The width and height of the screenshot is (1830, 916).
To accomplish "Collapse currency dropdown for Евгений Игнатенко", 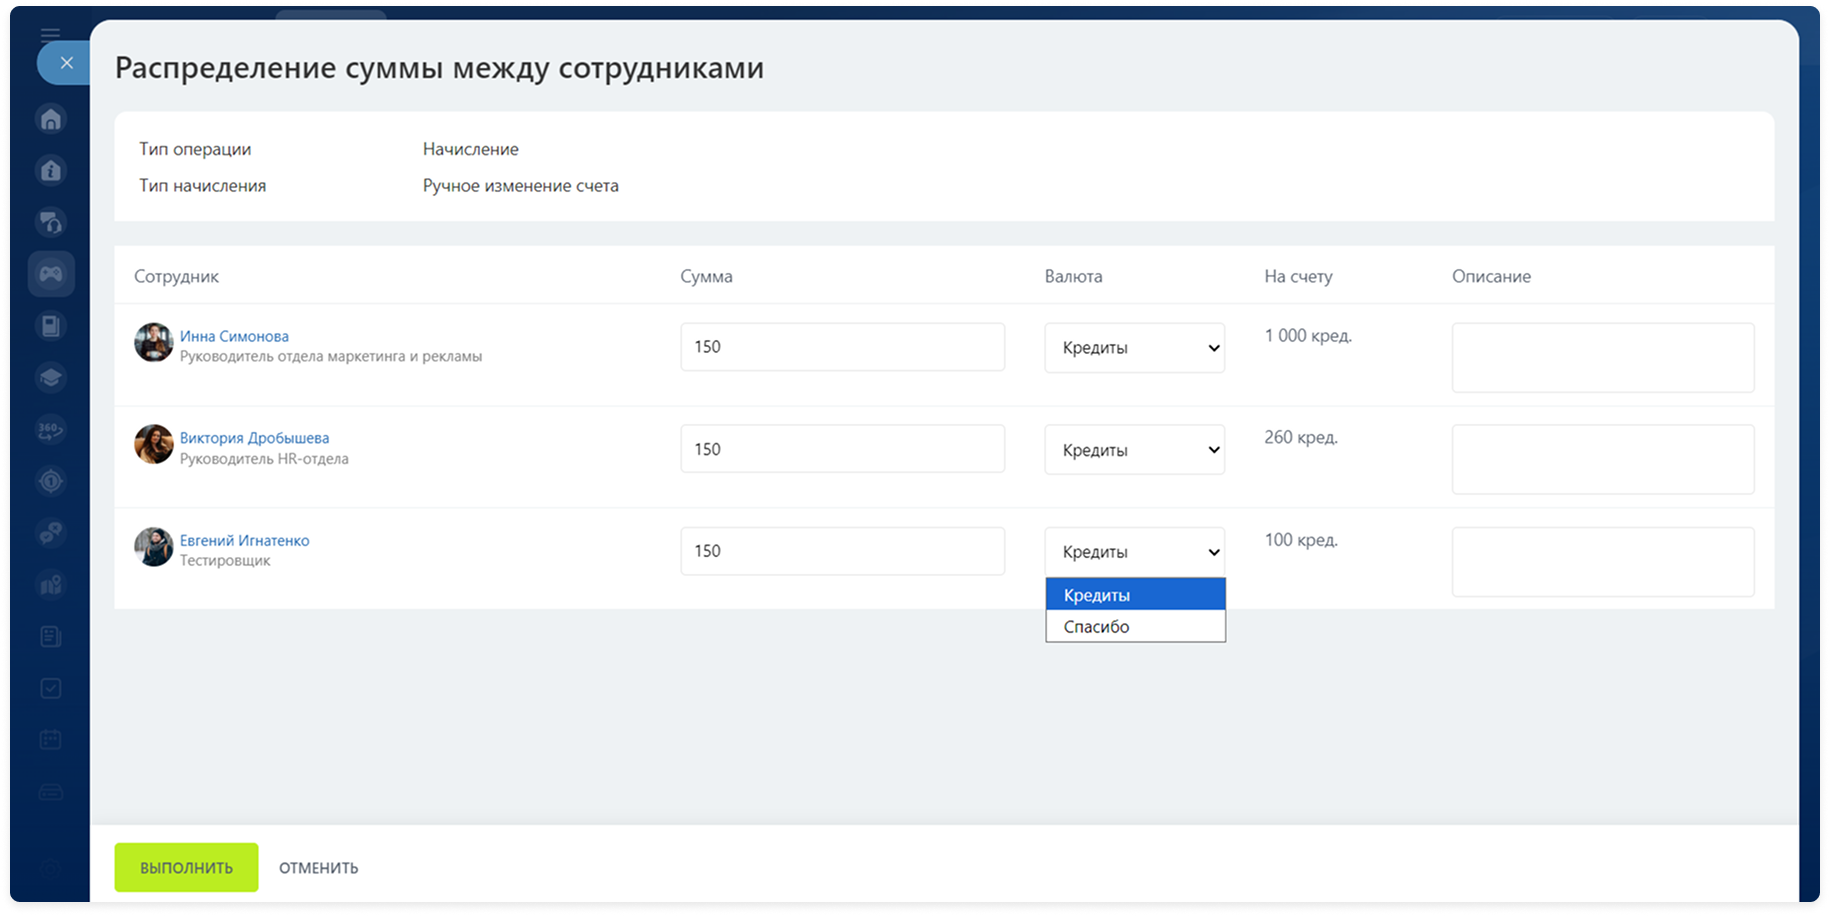I will tap(1134, 552).
